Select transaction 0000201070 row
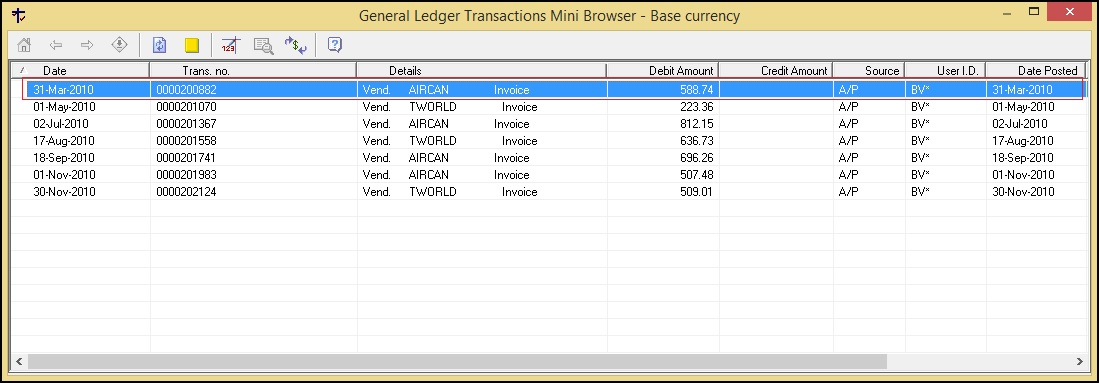 click(x=548, y=107)
